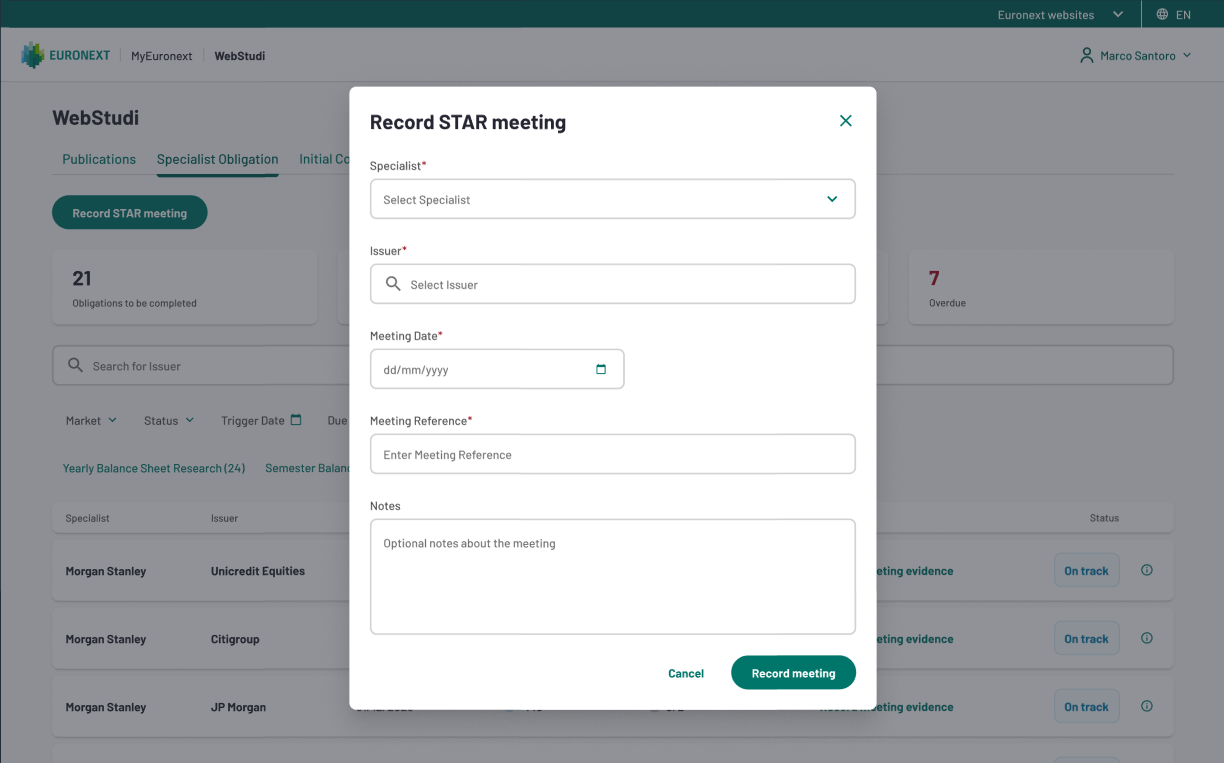Select Yearly Balance Sheet Research (24) tab
The image size is (1224, 763).
pos(154,468)
